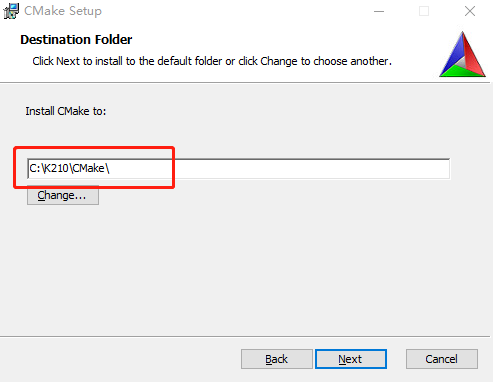Click the CMake Setup installer icon in title bar
Screen dimensions: 493x382
click(x=11, y=11)
